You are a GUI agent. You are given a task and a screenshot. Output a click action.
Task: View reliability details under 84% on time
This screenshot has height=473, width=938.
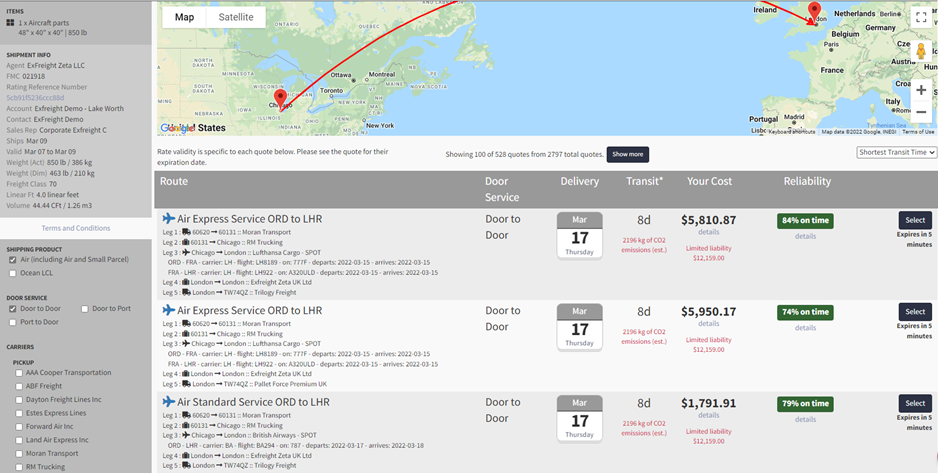805,236
